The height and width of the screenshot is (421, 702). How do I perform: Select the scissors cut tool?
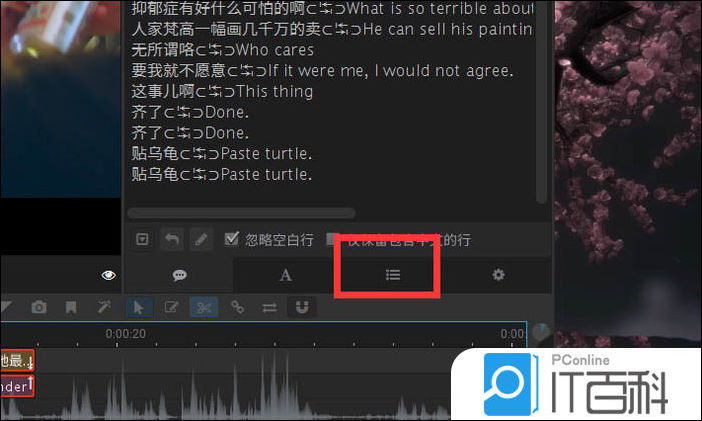click(x=204, y=307)
